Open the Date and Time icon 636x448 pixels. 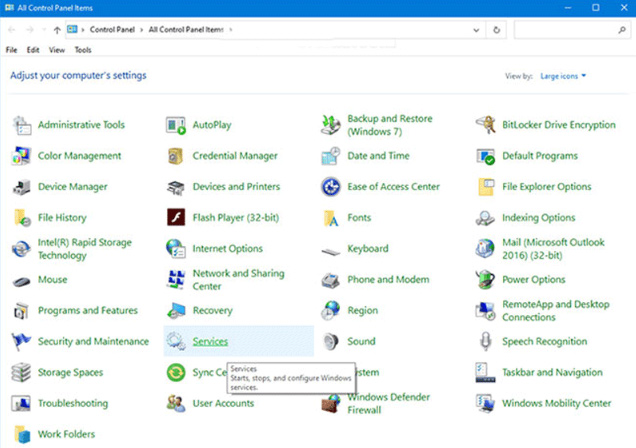coord(331,156)
